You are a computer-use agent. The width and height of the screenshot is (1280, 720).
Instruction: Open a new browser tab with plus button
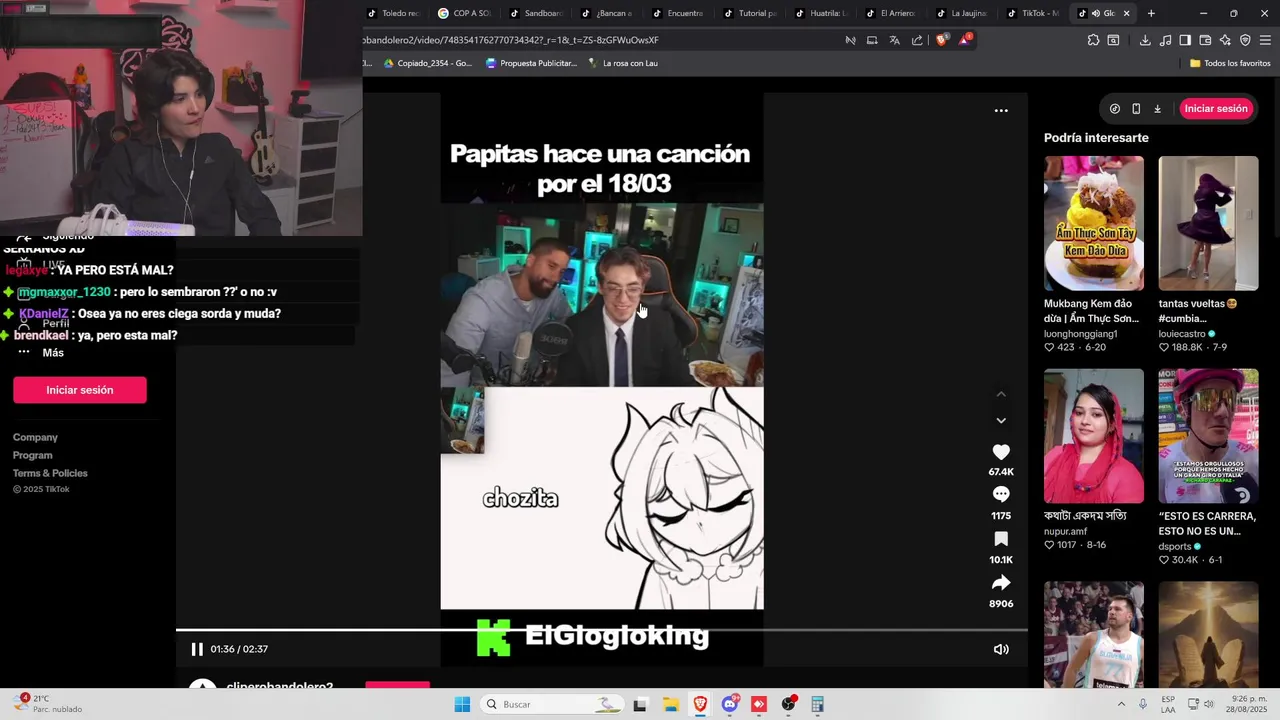pos(1151,13)
